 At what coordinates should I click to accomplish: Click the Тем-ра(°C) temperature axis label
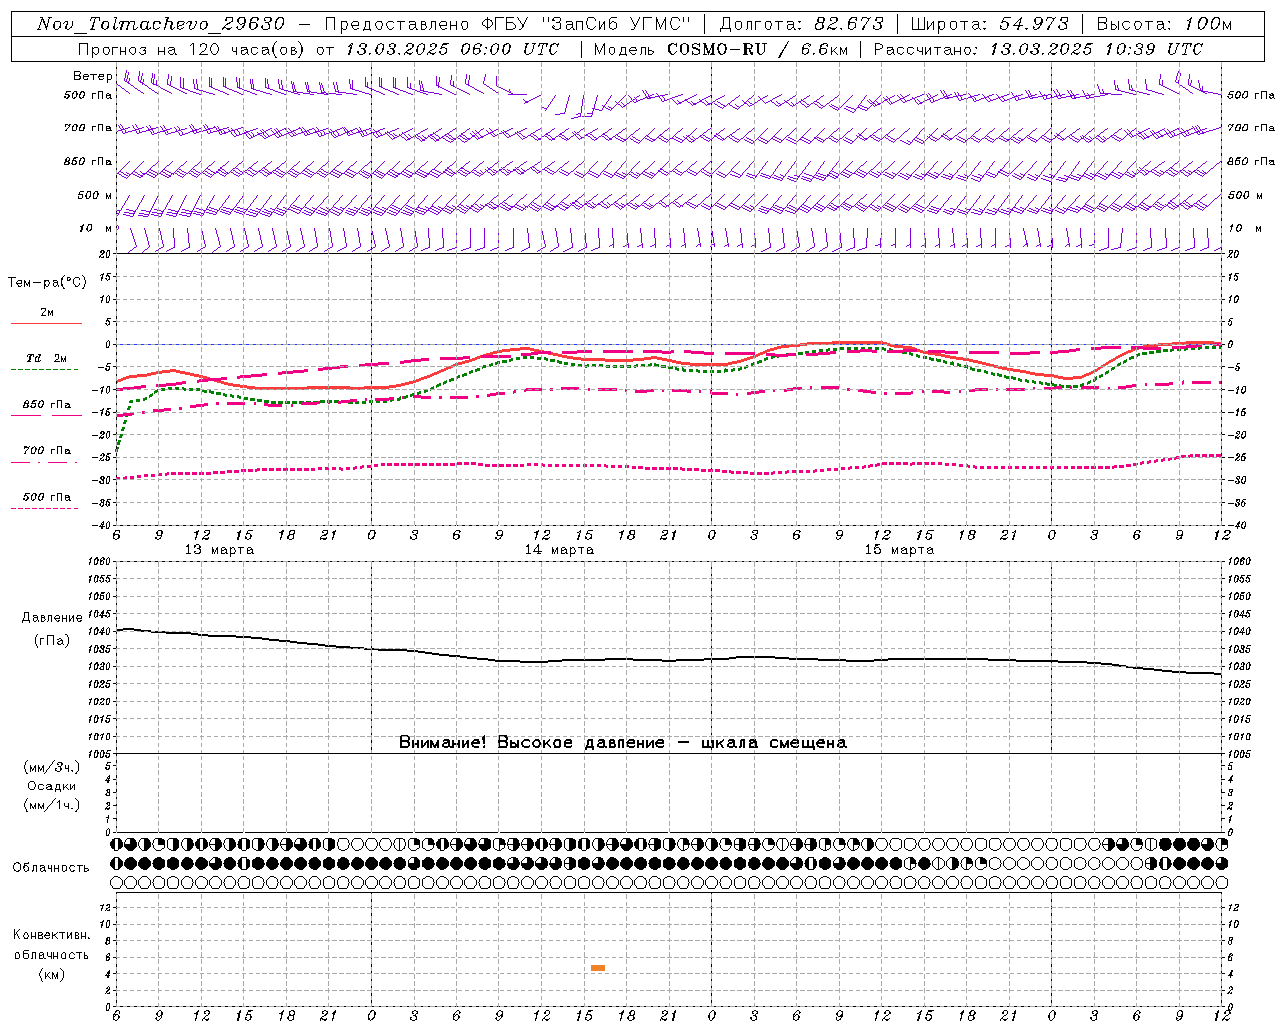[47, 283]
